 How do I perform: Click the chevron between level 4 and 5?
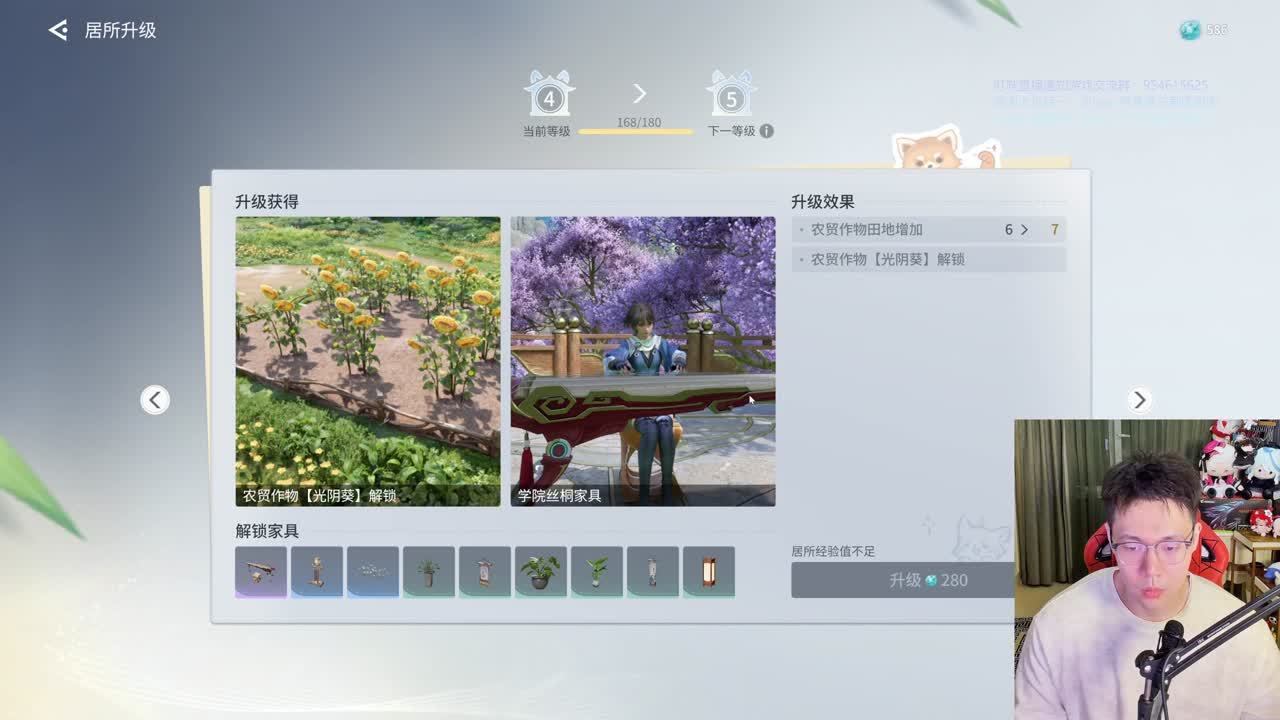(x=640, y=94)
